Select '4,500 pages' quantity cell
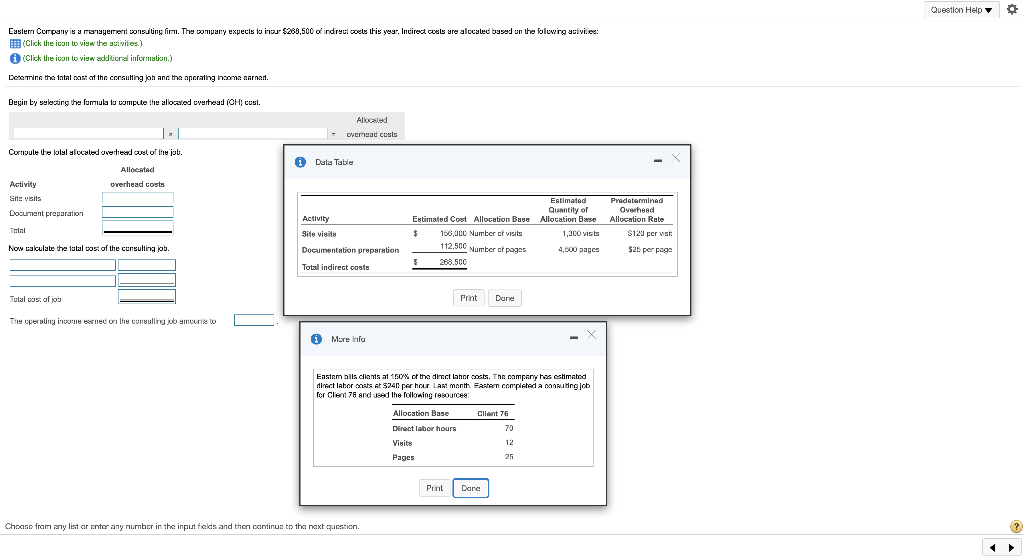Image resolution: width=1024 pixels, height=559 pixels. (x=579, y=249)
